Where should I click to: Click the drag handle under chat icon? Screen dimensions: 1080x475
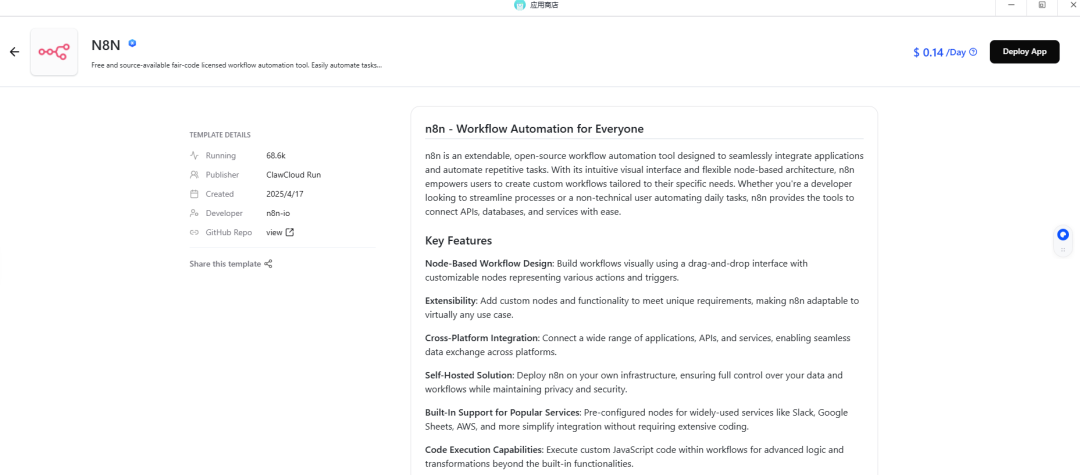pos(1063,251)
